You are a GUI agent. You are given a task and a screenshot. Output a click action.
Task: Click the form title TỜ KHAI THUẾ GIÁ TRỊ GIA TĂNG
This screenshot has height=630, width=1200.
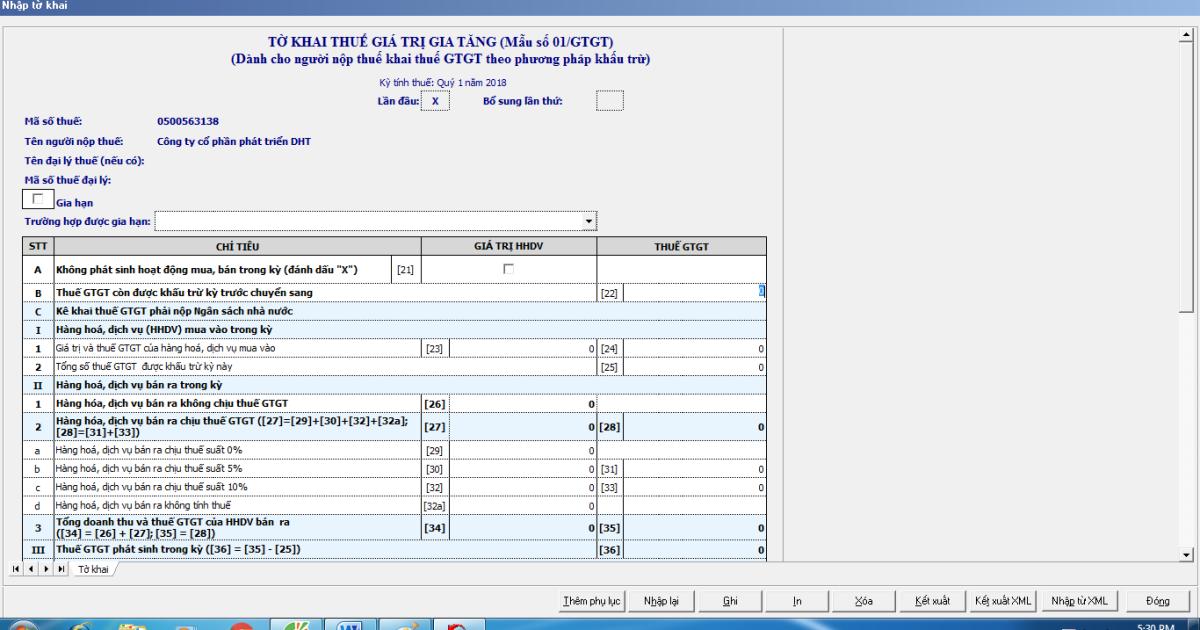point(440,42)
